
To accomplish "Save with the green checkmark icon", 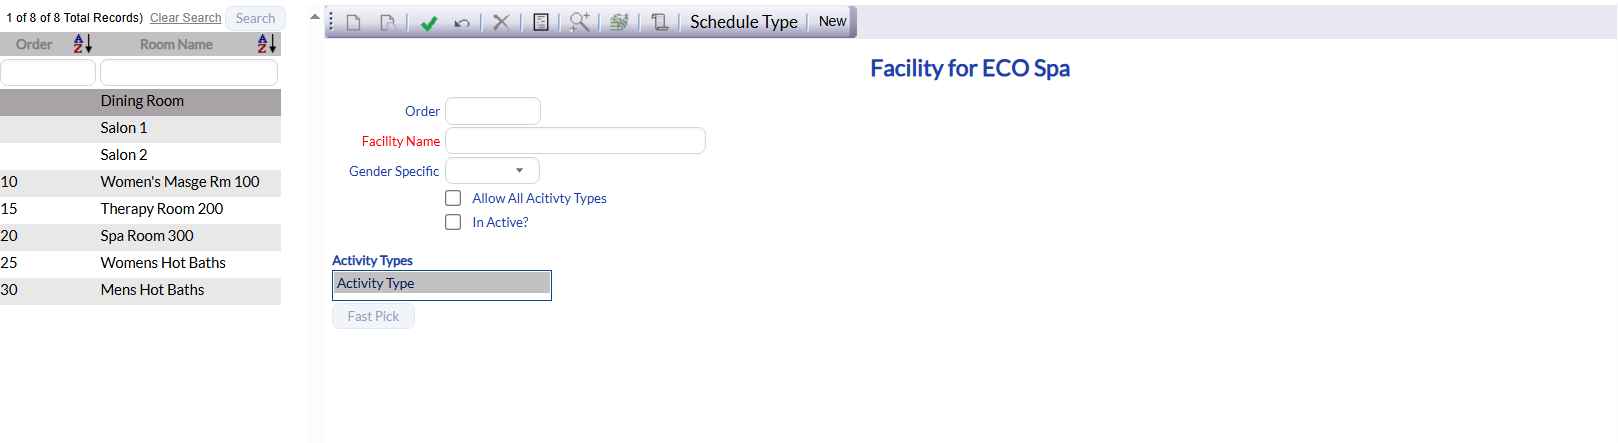I will [429, 23].
